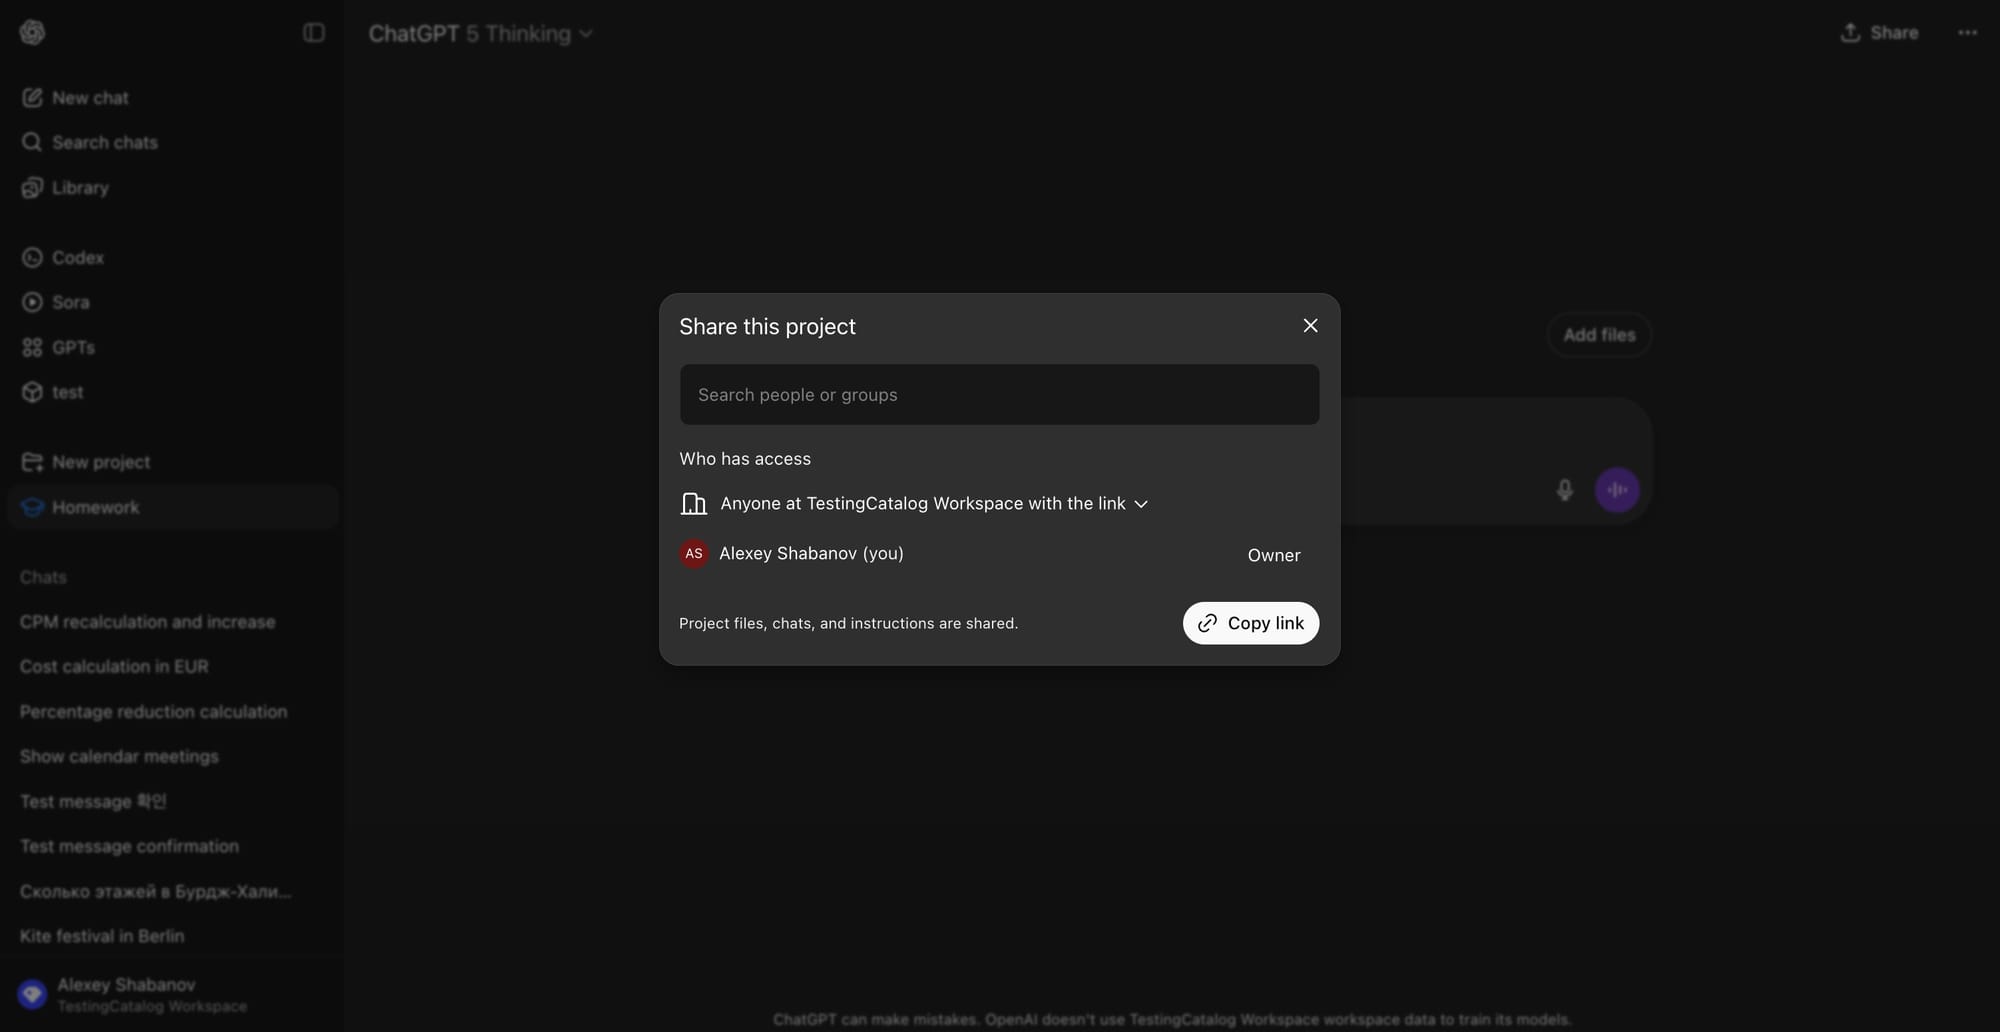Copy the project share link
The image size is (2000, 1032).
click(1250, 622)
